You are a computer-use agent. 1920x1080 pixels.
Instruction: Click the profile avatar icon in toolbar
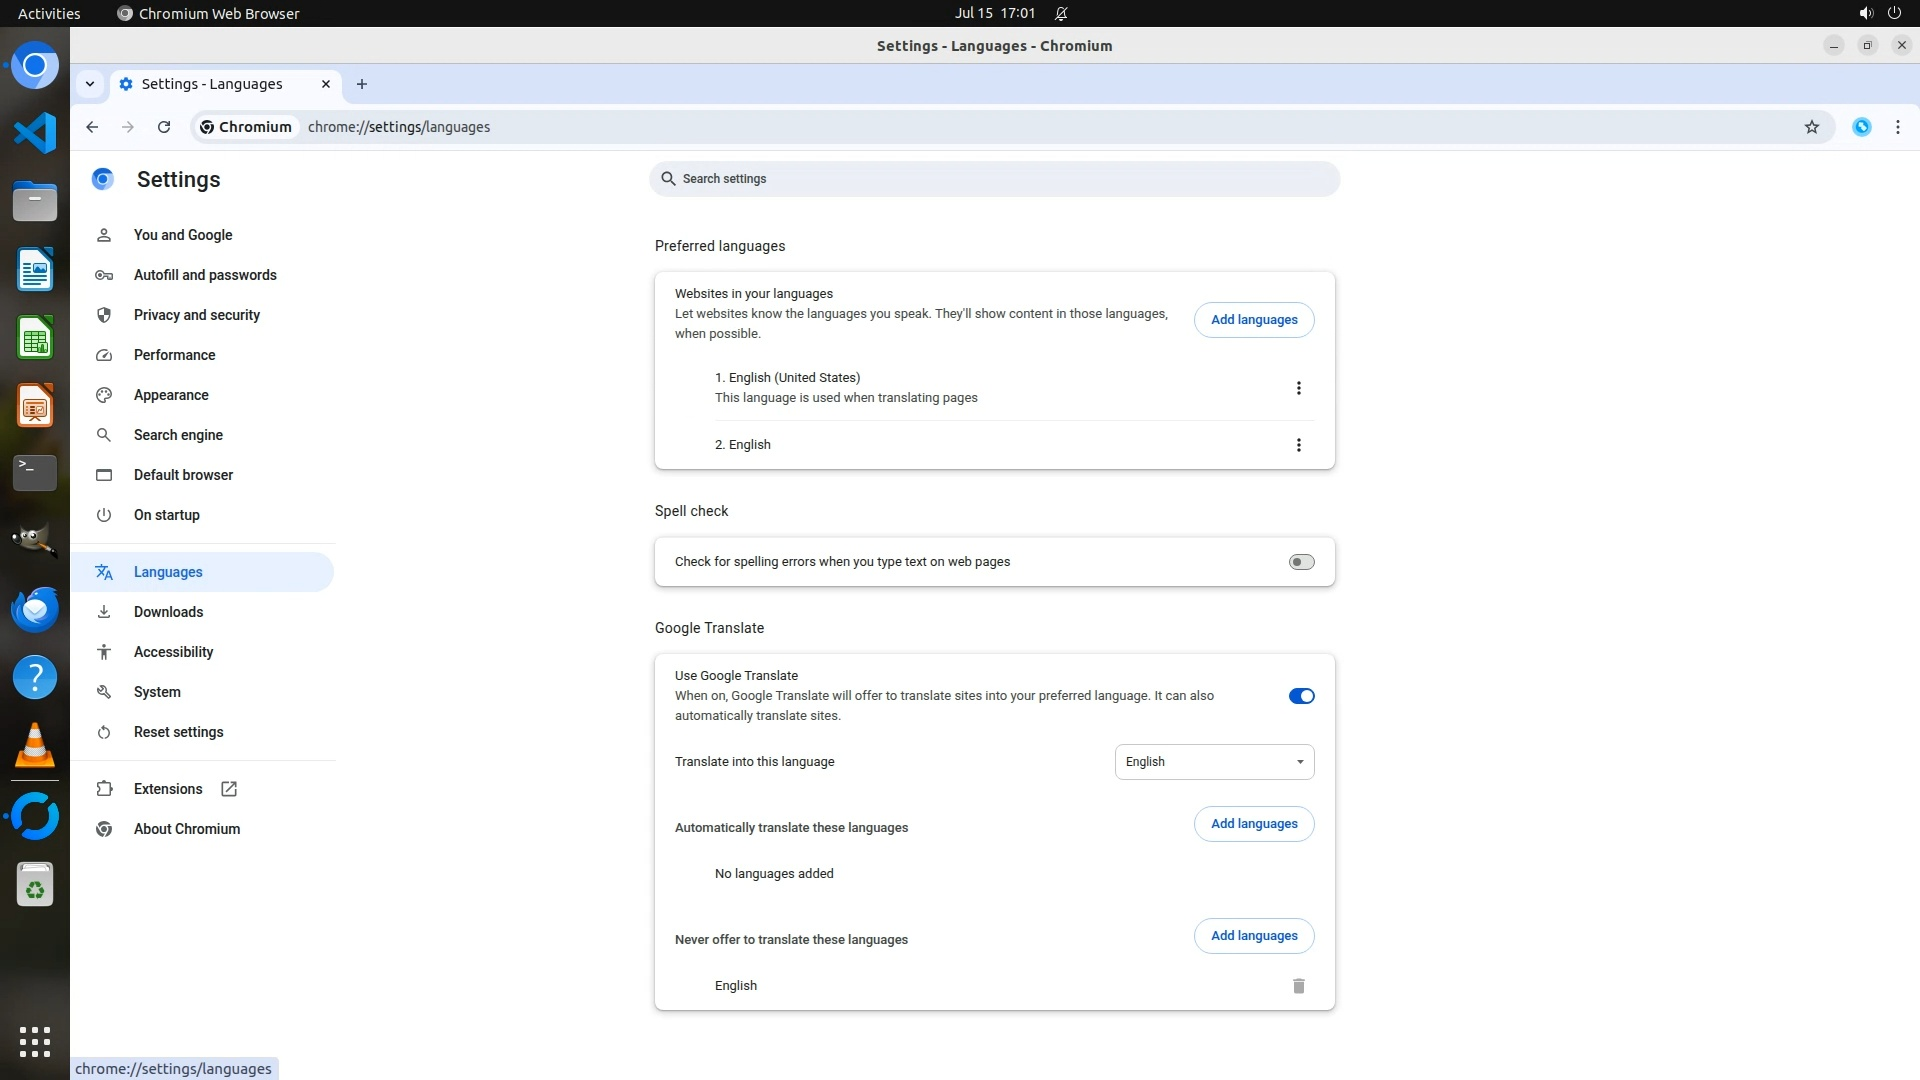point(1861,127)
